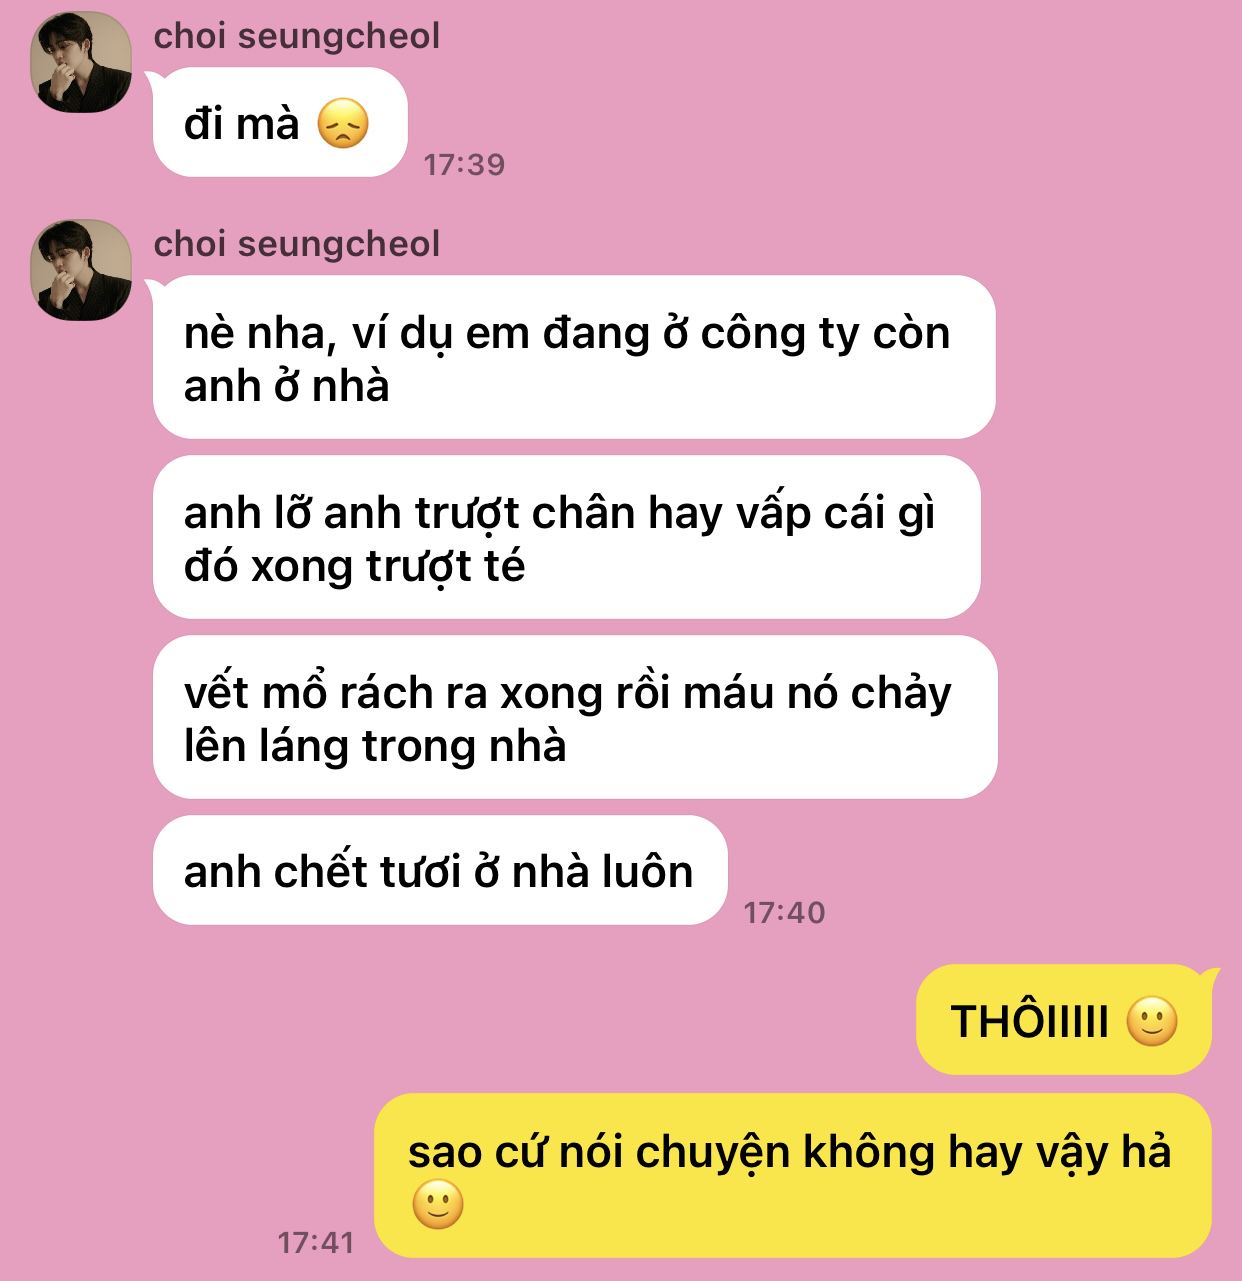
Task: Tap the sad face emoji in 'đi mà'
Action: tap(343, 124)
